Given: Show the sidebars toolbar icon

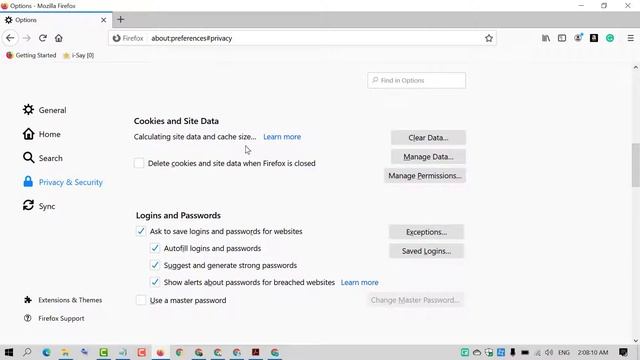Looking at the screenshot, I should 562,38.
